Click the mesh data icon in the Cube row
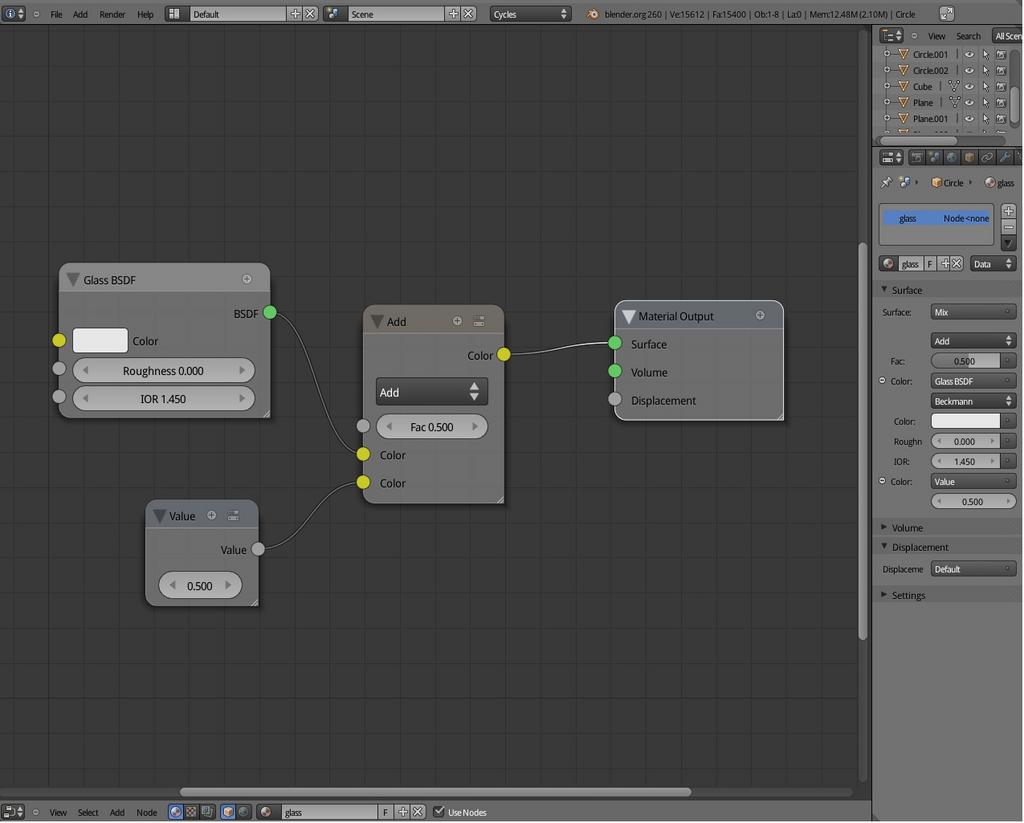The image size is (1024, 823). [954, 86]
